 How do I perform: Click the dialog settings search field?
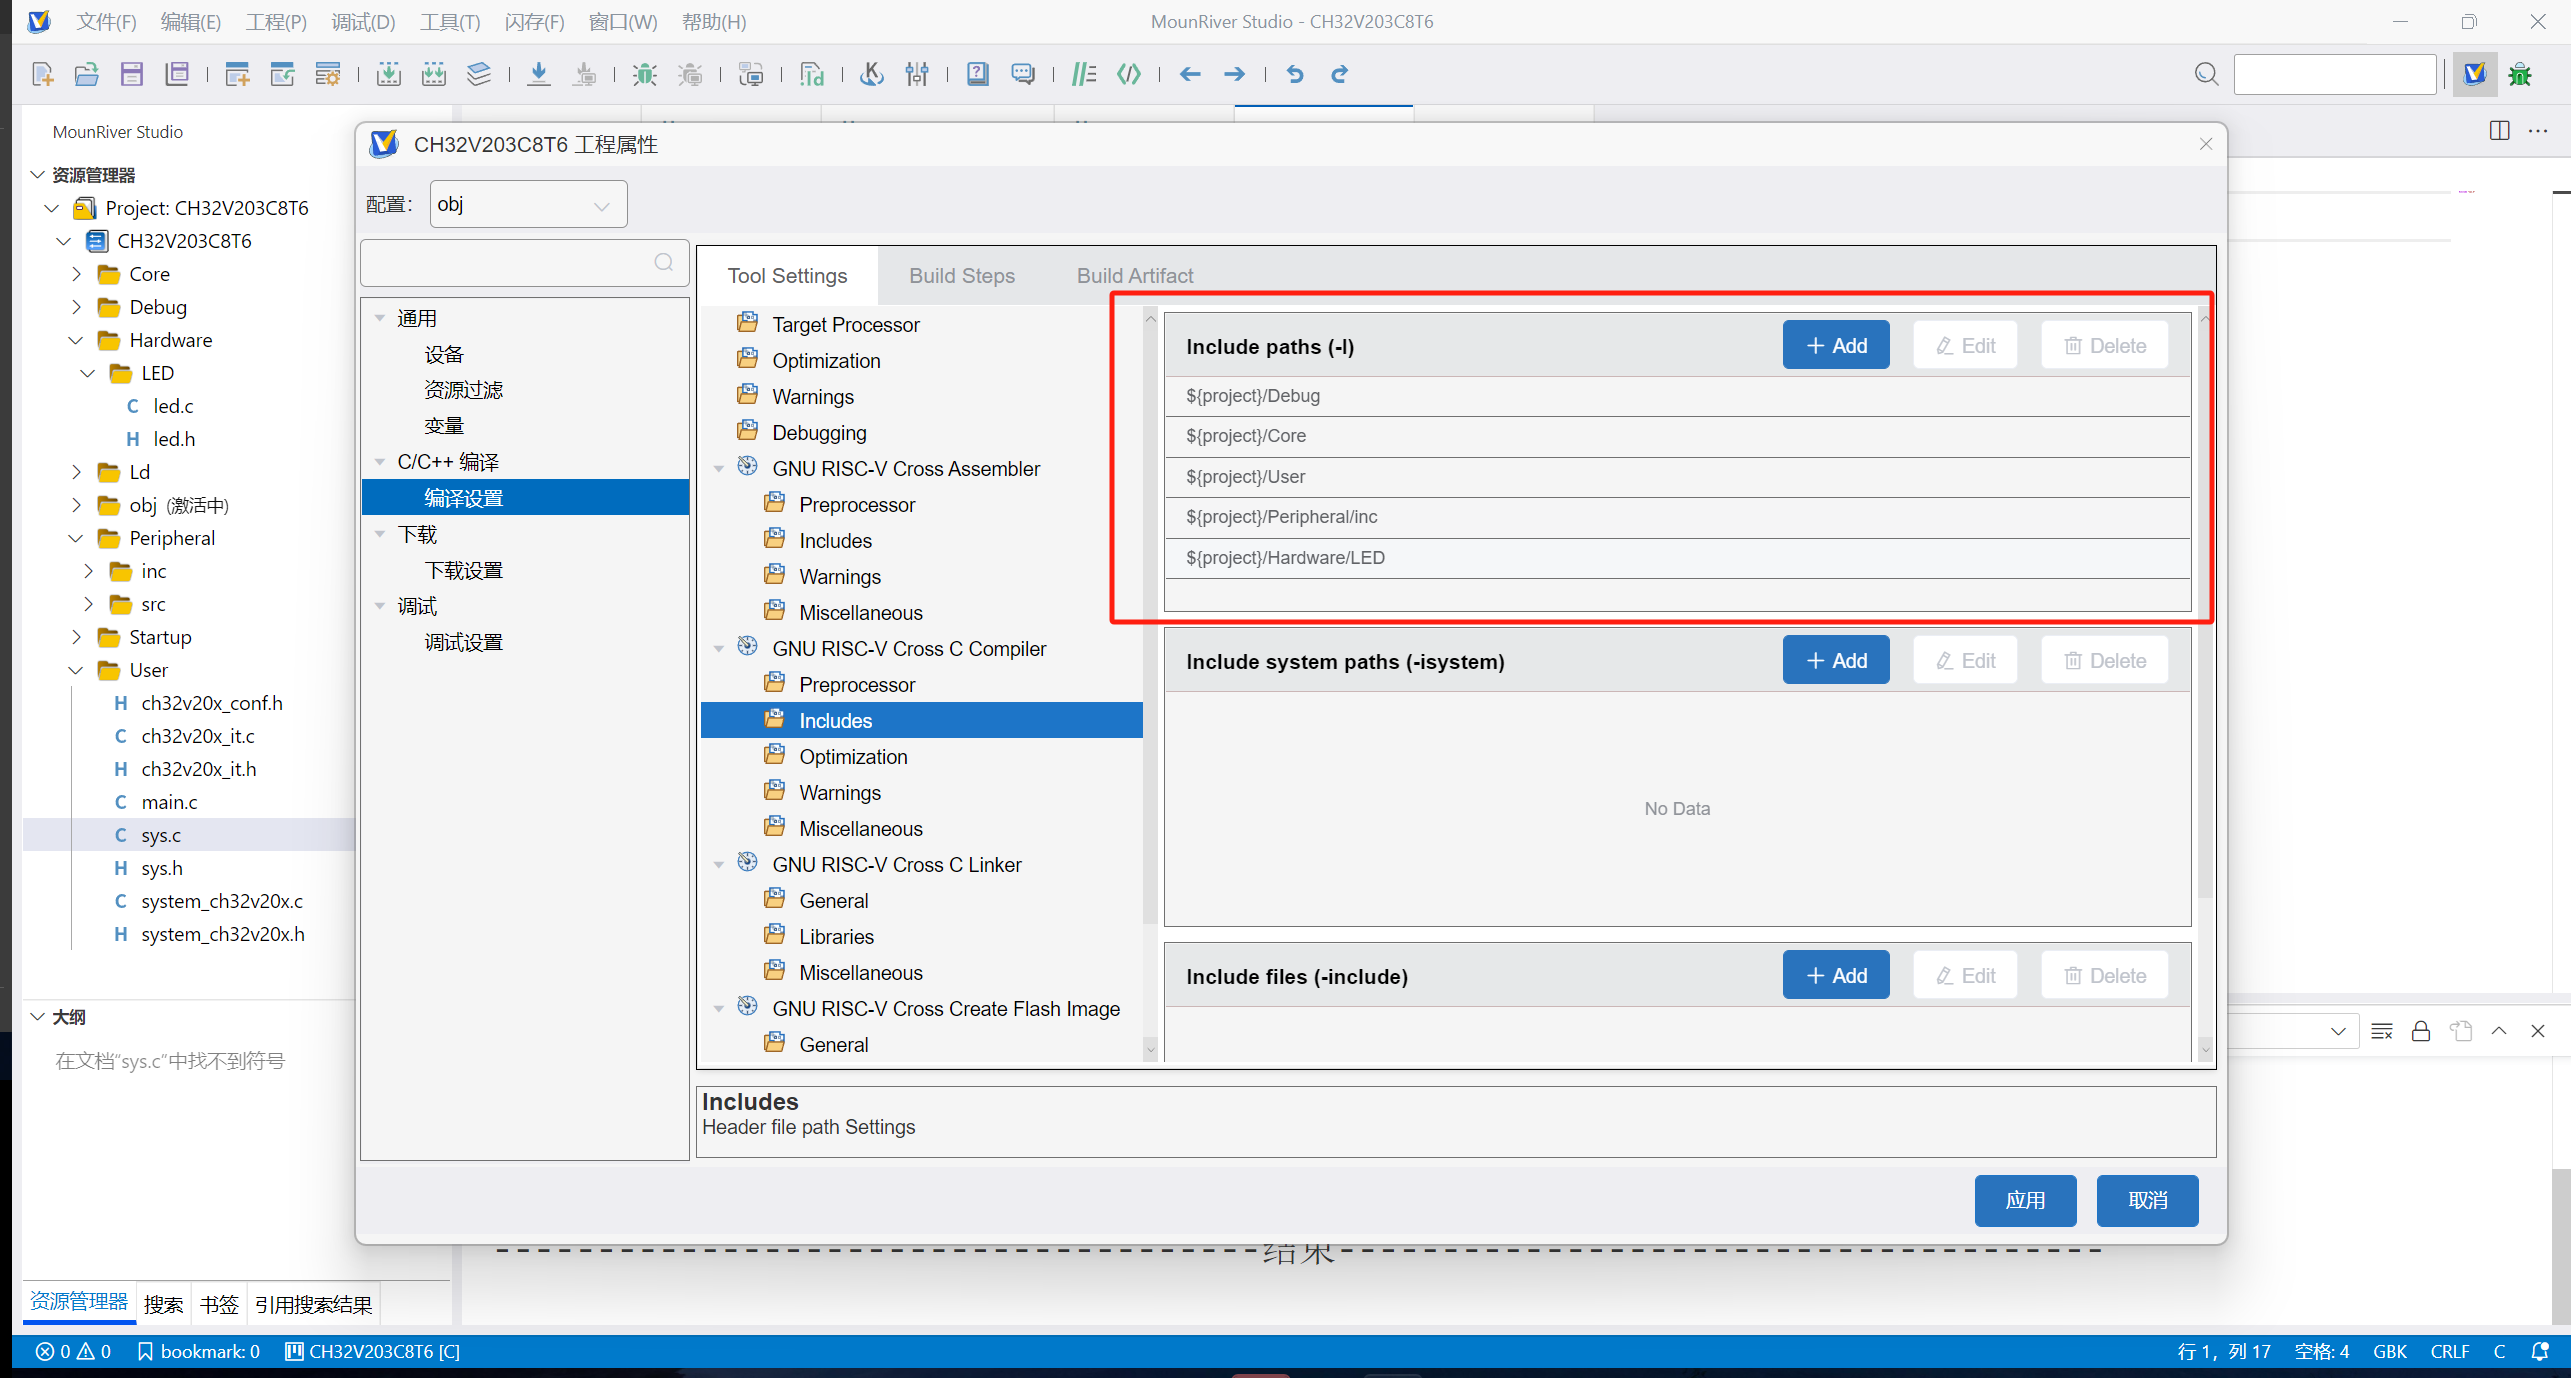coord(524,263)
